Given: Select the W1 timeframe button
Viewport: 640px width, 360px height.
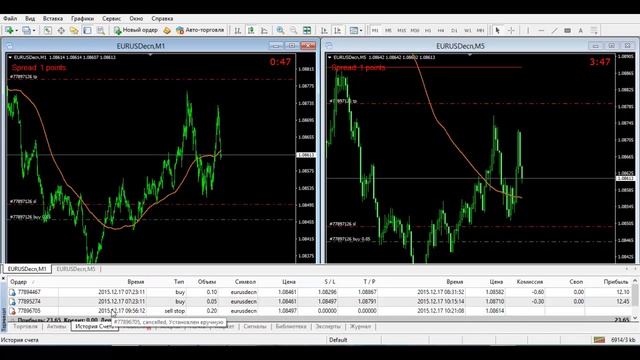Looking at the screenshot, I should pyautogui.click(x=467, y=30).
